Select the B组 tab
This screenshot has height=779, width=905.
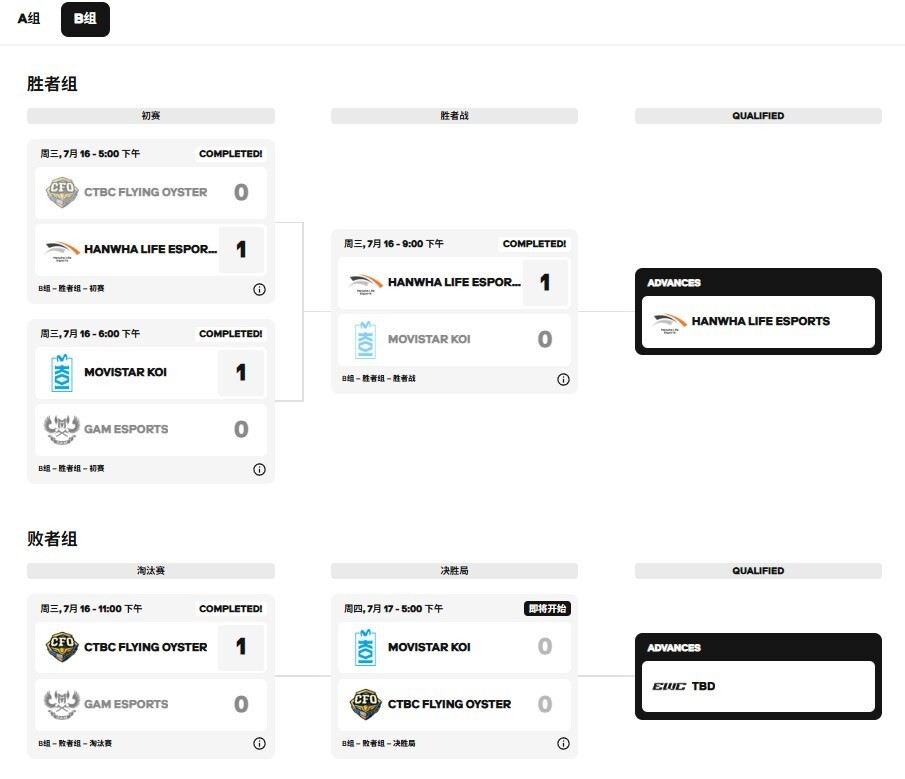pyautogui.click(x=85, y=19)
